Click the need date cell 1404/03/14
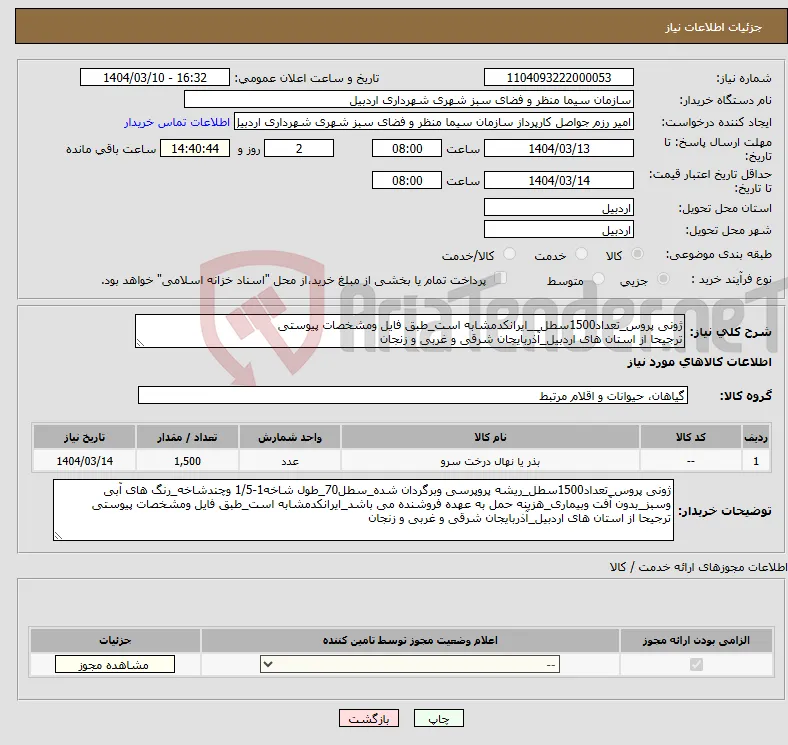Screen dimensions: 788x745 point(84,461)
